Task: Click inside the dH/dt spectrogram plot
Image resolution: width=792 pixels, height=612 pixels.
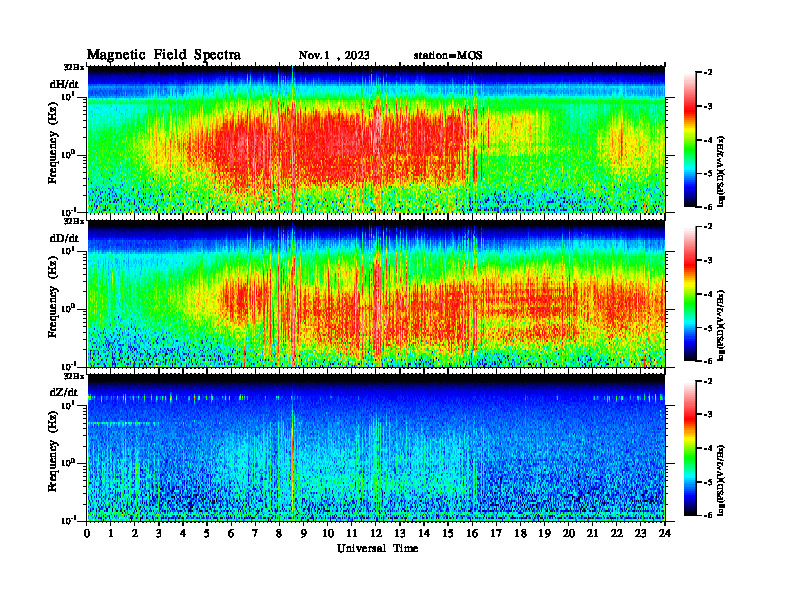Action: (376, 139)
